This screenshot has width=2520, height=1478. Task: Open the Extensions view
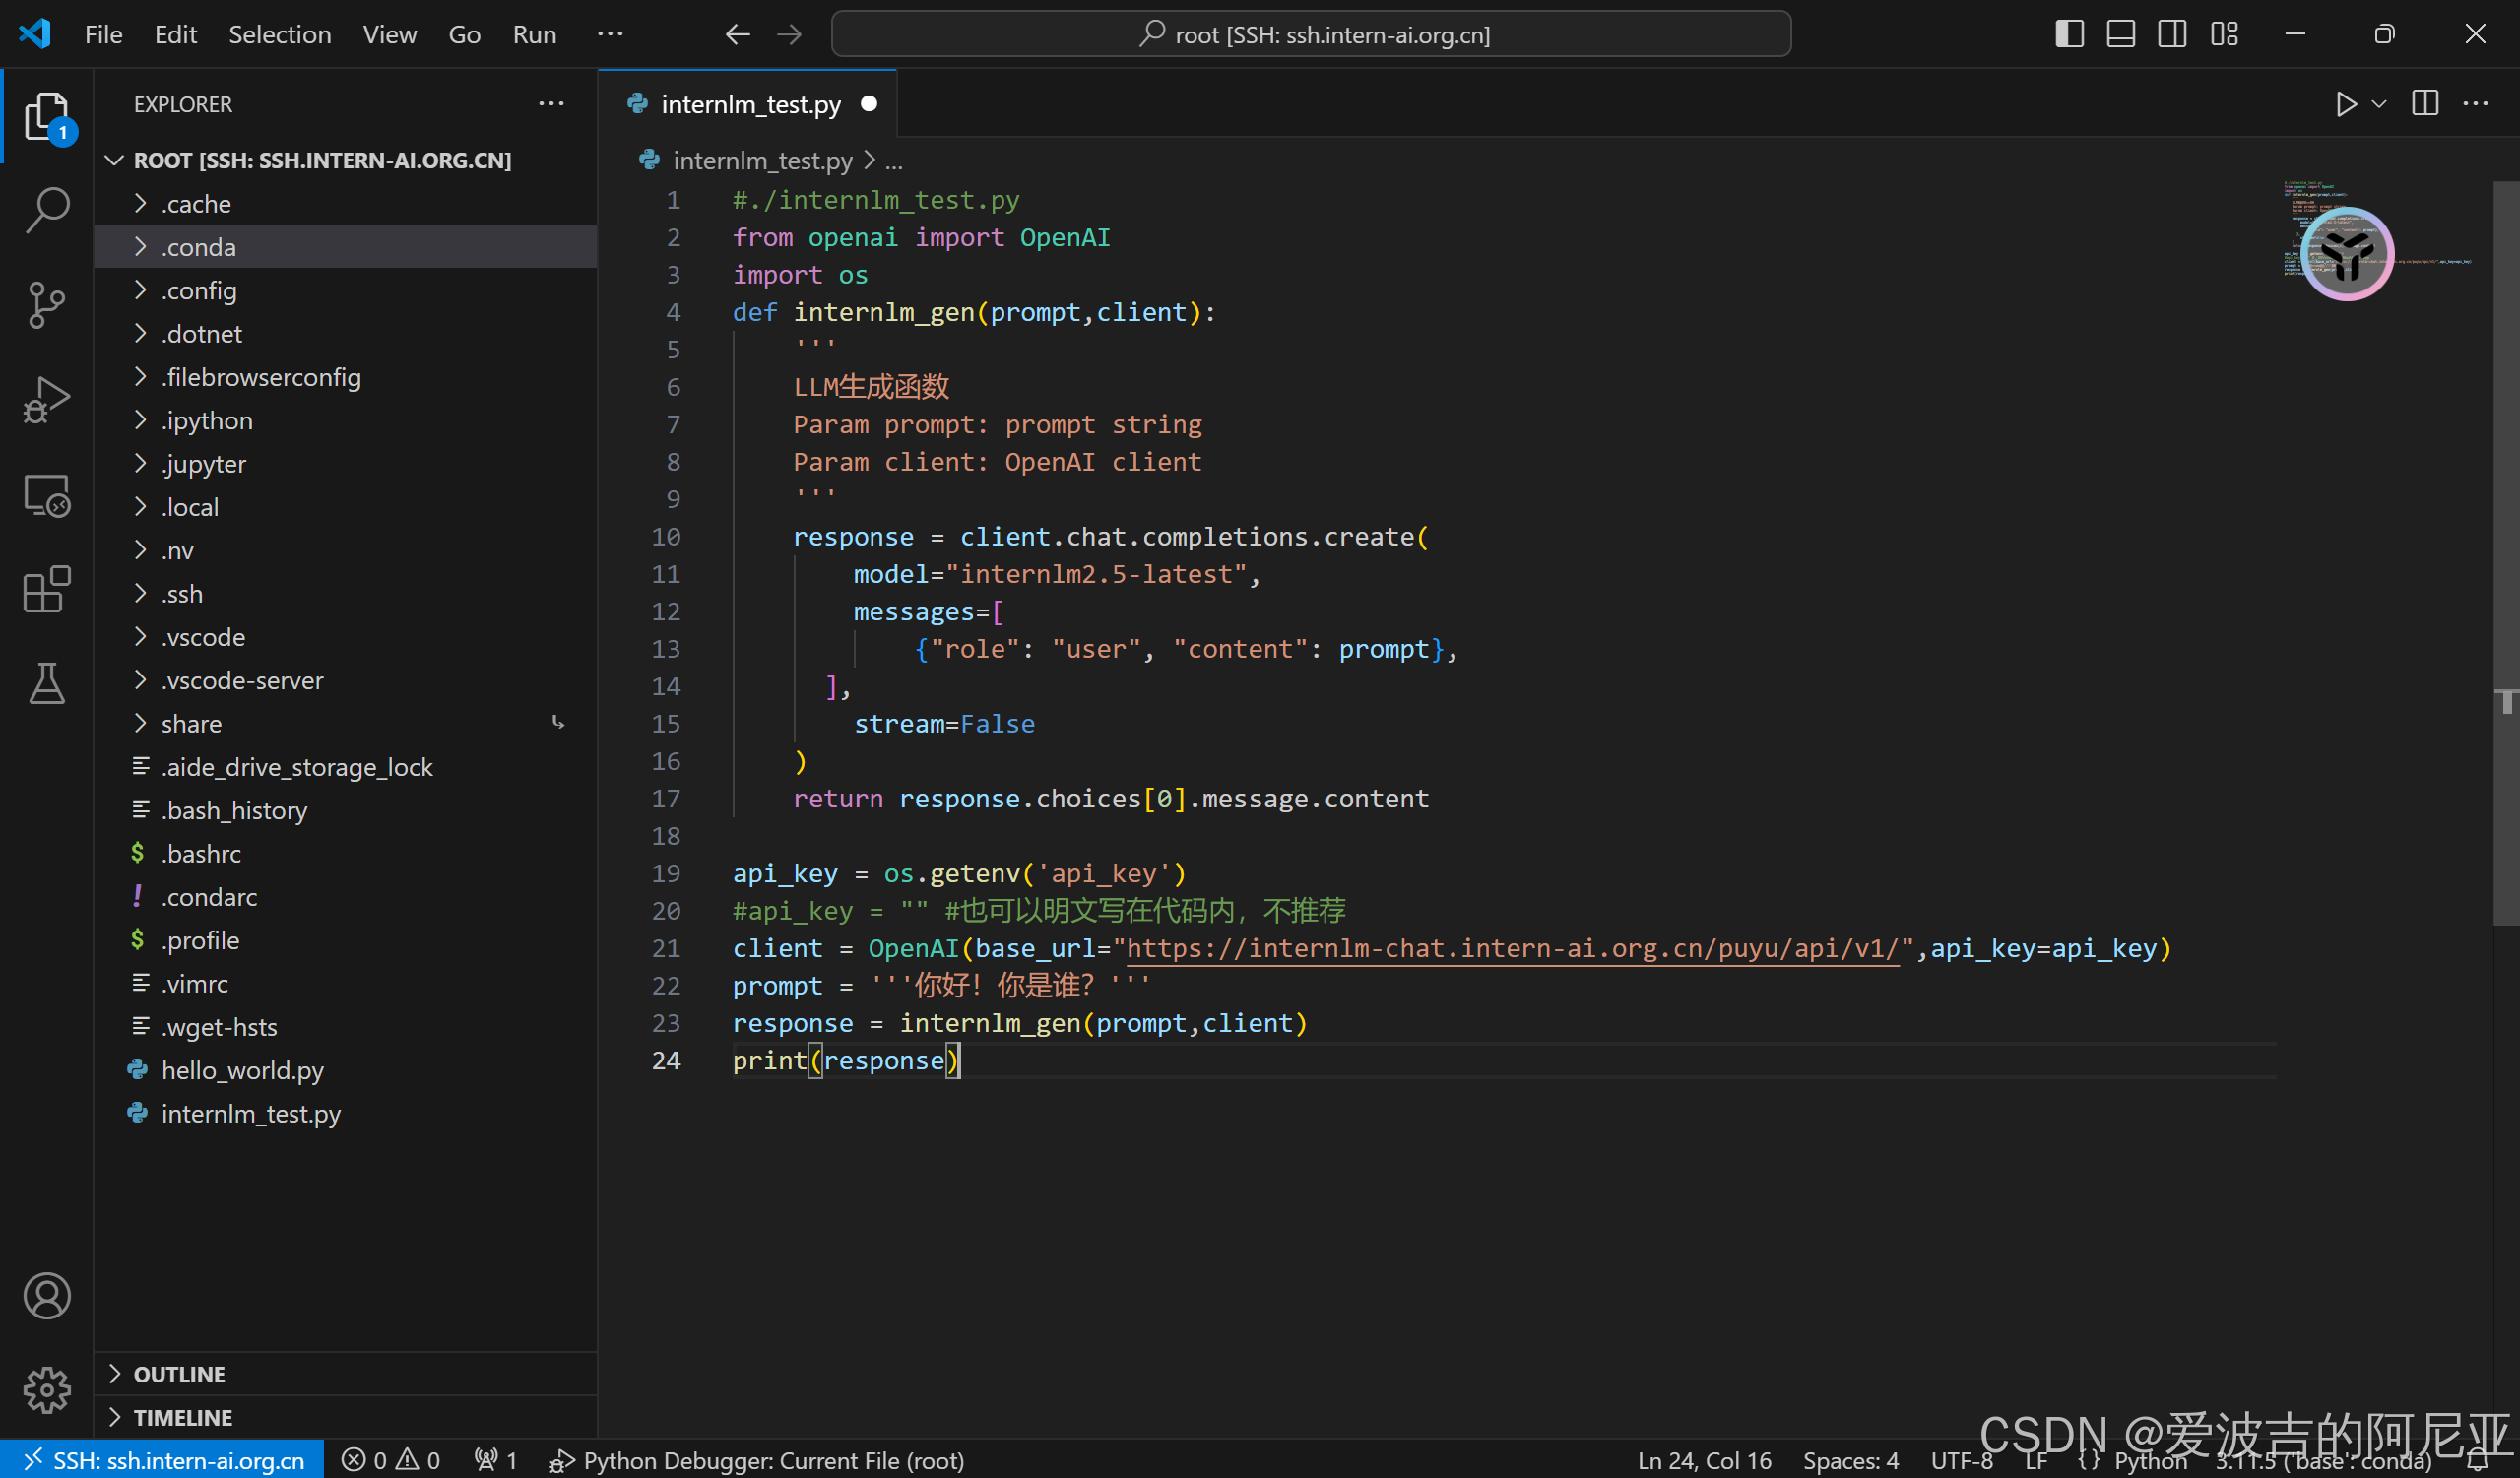pos(46,590)
